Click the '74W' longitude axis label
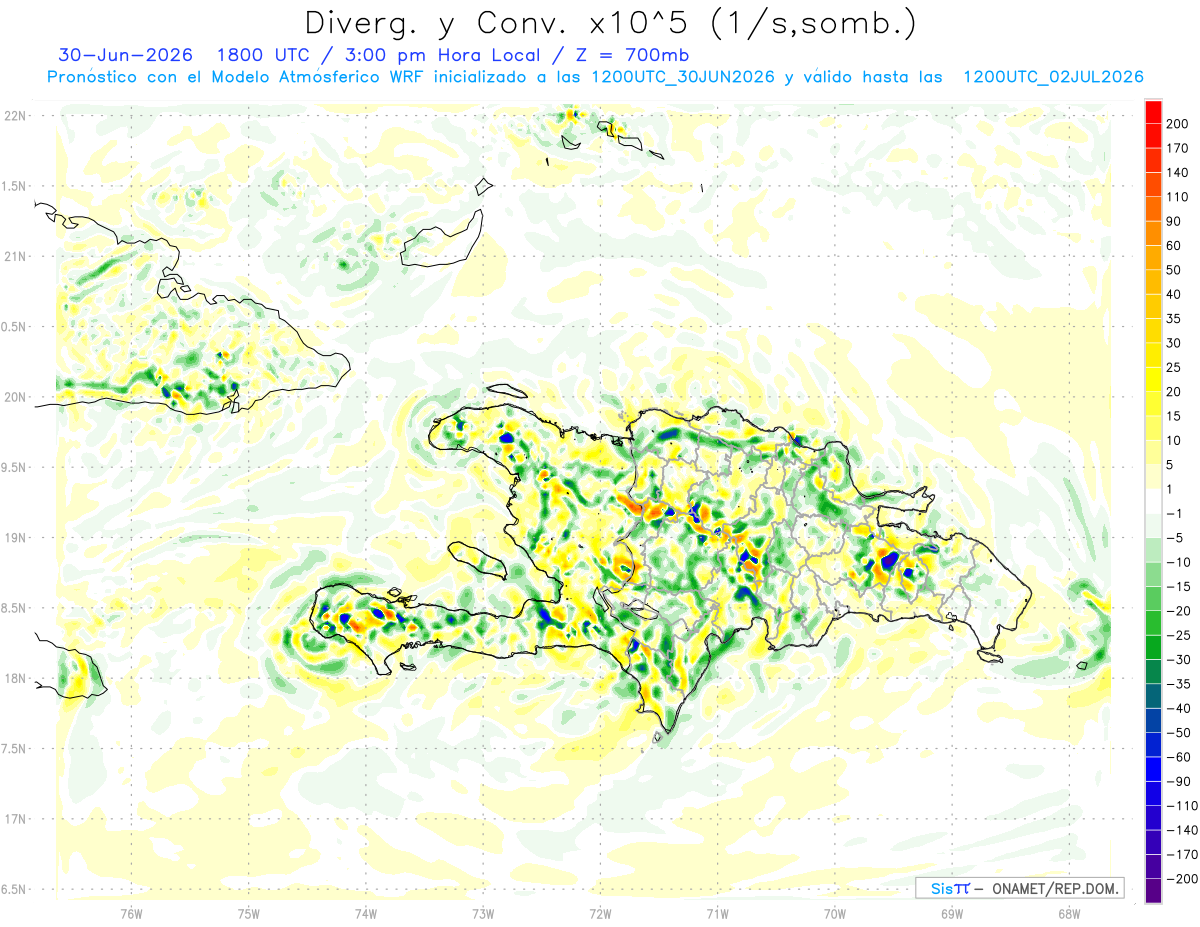Viewport: 1200px width, 927px height. click(366, 912)
